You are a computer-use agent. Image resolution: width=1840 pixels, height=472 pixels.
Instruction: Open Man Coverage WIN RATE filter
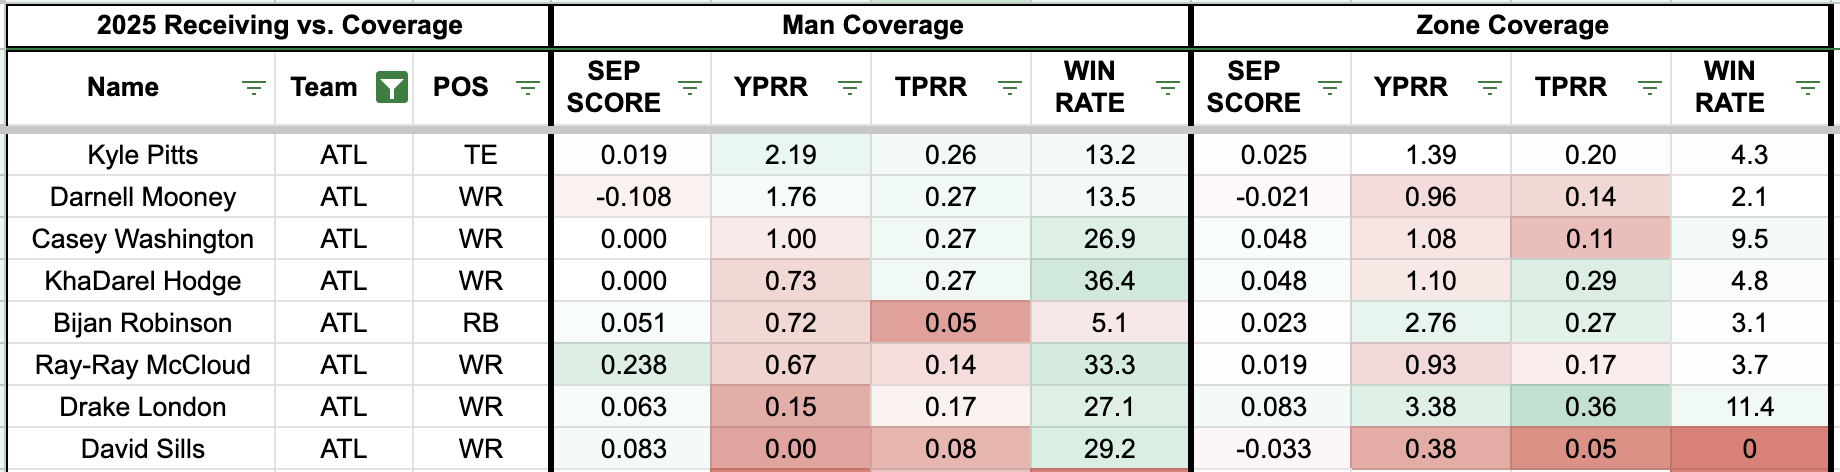pos(1167,88)
